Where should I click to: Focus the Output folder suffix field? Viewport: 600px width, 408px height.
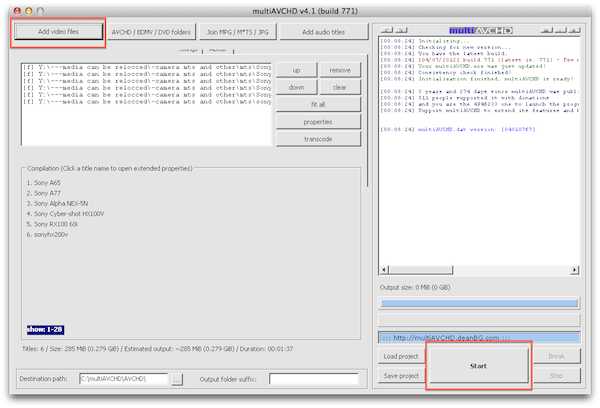[314, 379]
